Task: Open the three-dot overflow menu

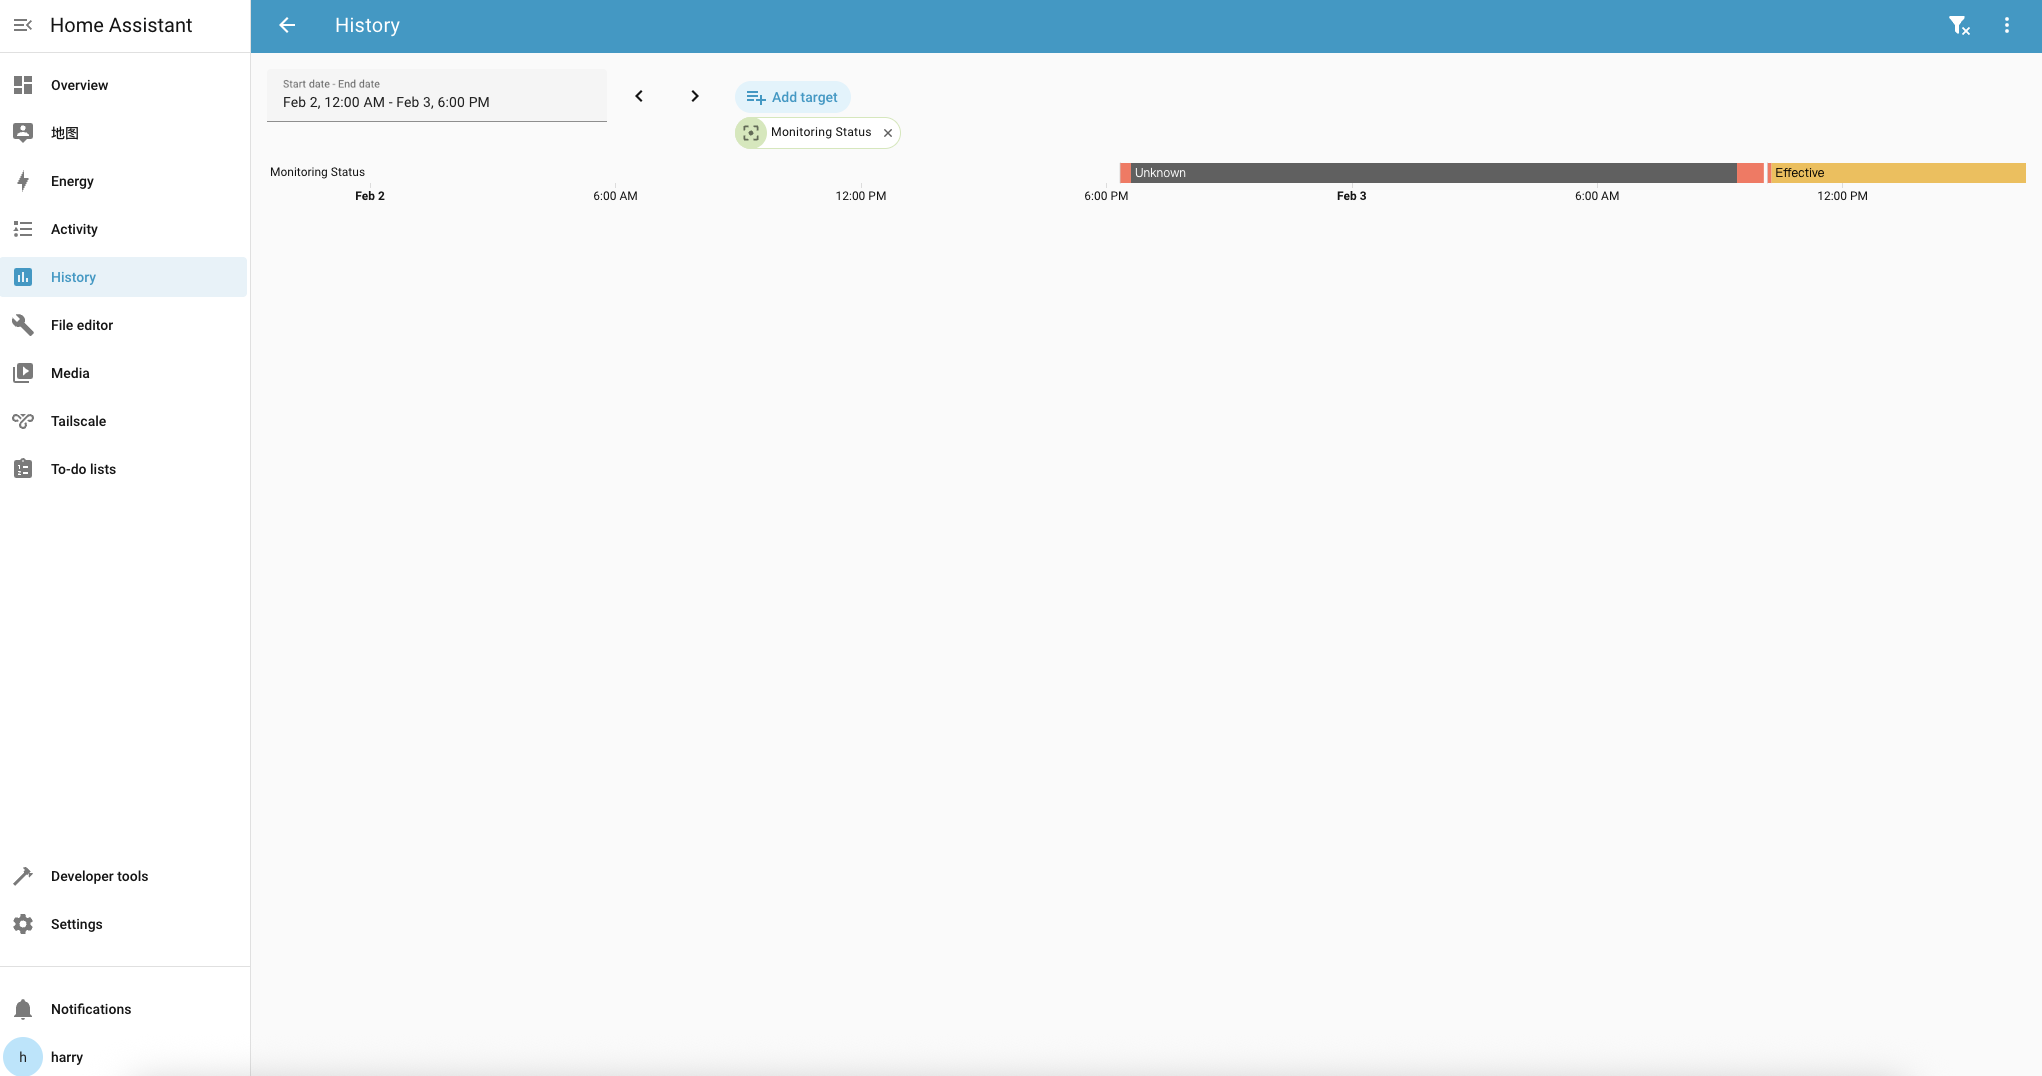Action: (x=2006, y=25)
